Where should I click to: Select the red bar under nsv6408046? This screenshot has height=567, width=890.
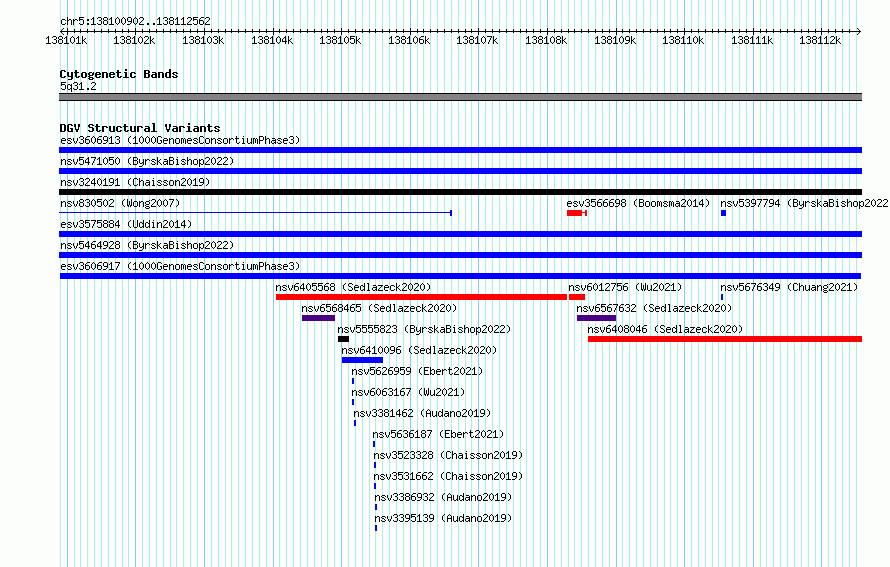coord(725,339)
